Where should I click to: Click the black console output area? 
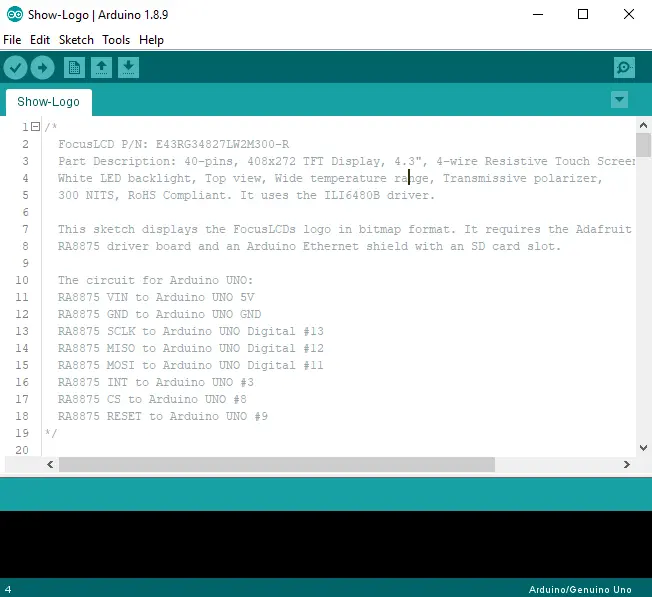(x=326, y=544)
